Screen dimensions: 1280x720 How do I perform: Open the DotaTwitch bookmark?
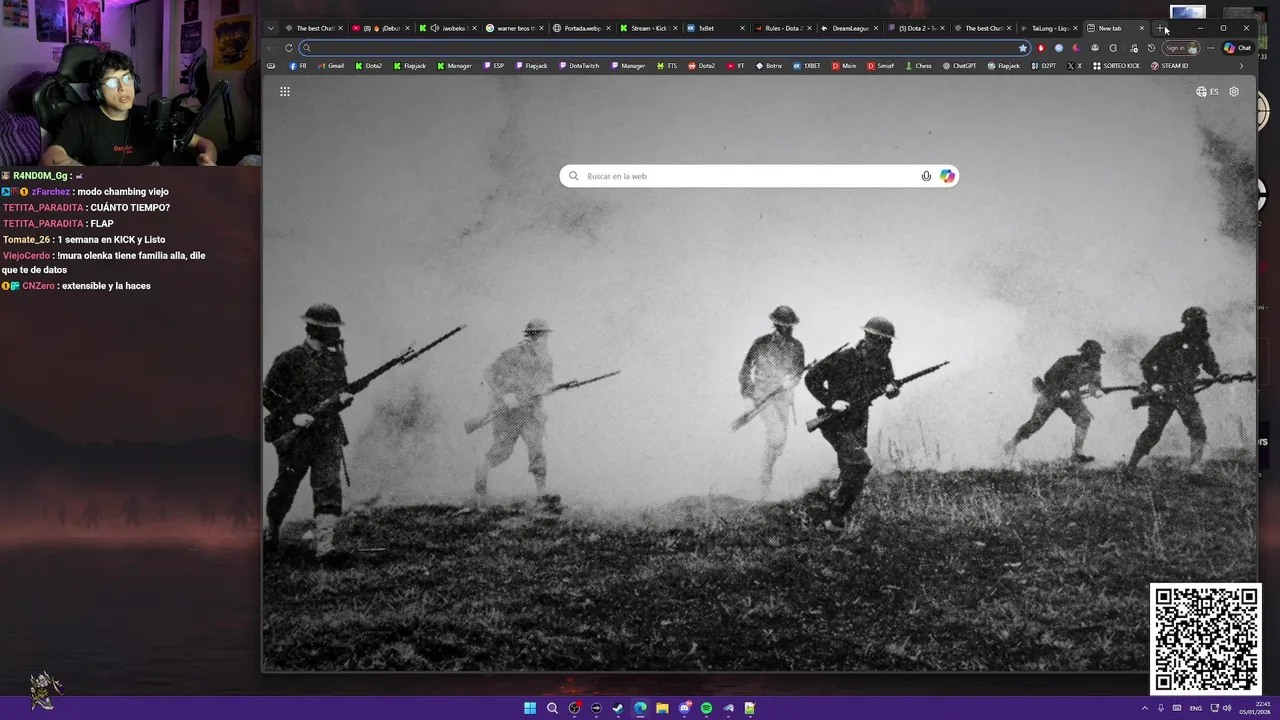[580, 66]
